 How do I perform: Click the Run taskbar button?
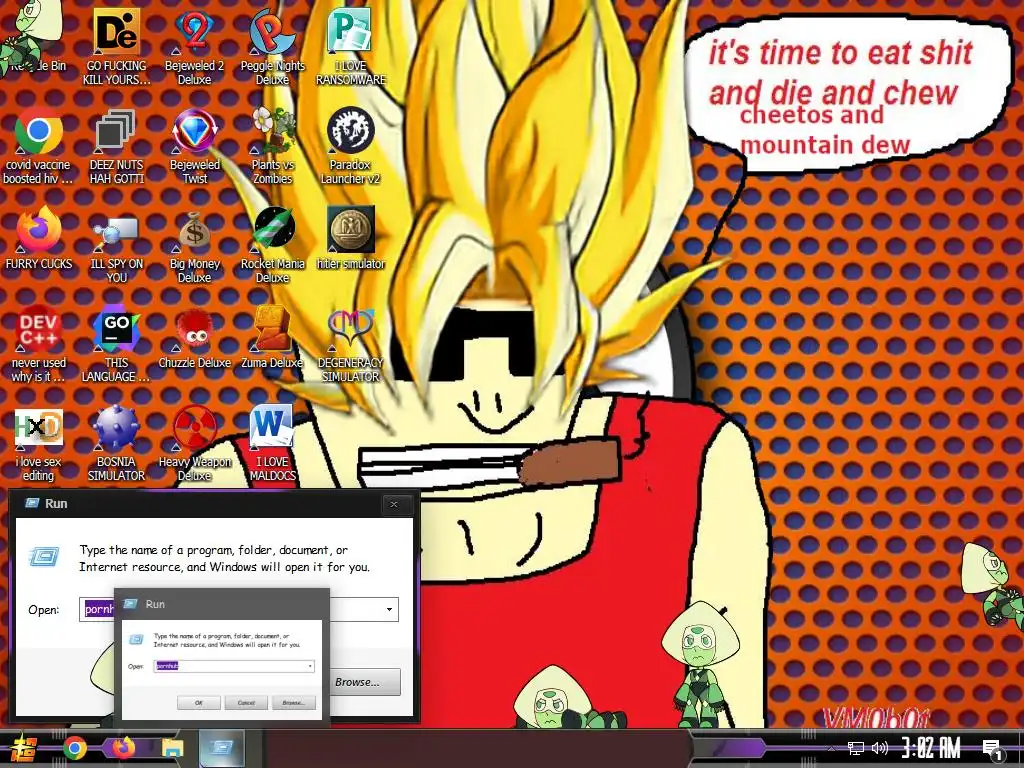(x=221, y=748)
